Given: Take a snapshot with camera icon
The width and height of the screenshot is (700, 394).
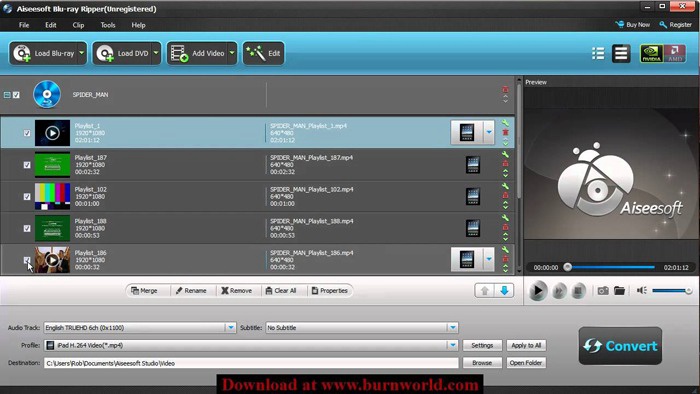Looking at the screenshot, I should (x=603, y=291).
